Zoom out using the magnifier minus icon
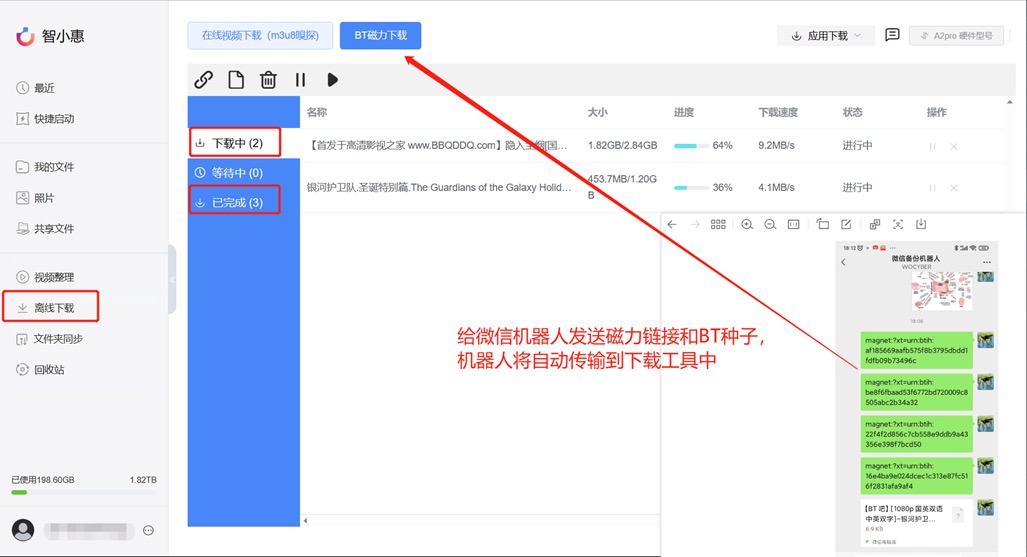The height and width of the screenshot is (557, 1027). coord(770,224)
